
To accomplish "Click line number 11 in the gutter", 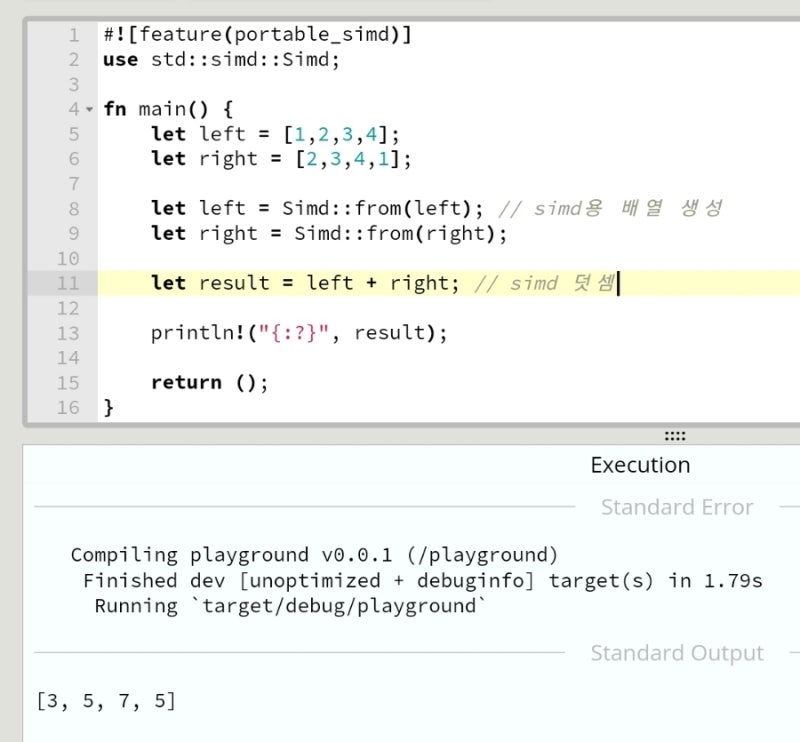I will coord(67,283).
